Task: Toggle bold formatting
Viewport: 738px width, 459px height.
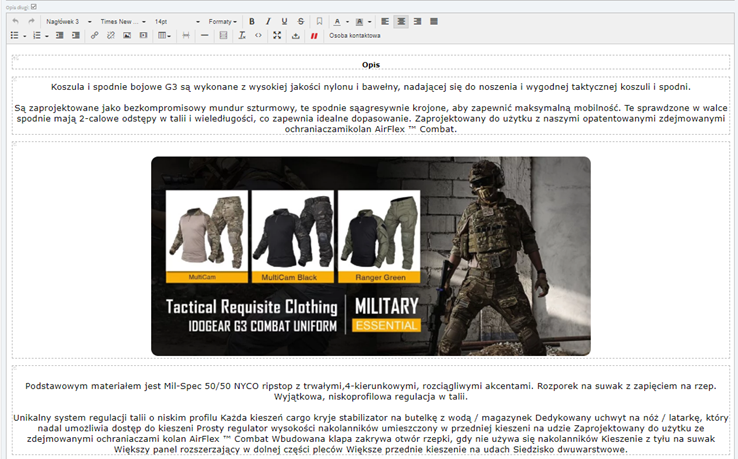Action: [252, 21]
